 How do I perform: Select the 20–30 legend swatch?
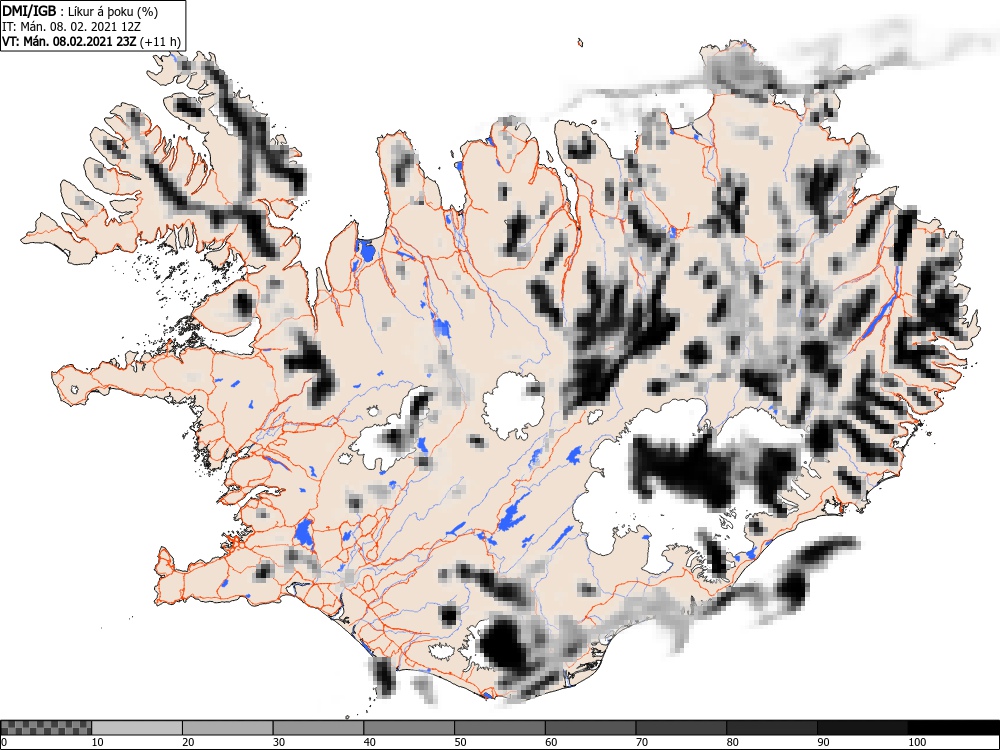(228, 728)
